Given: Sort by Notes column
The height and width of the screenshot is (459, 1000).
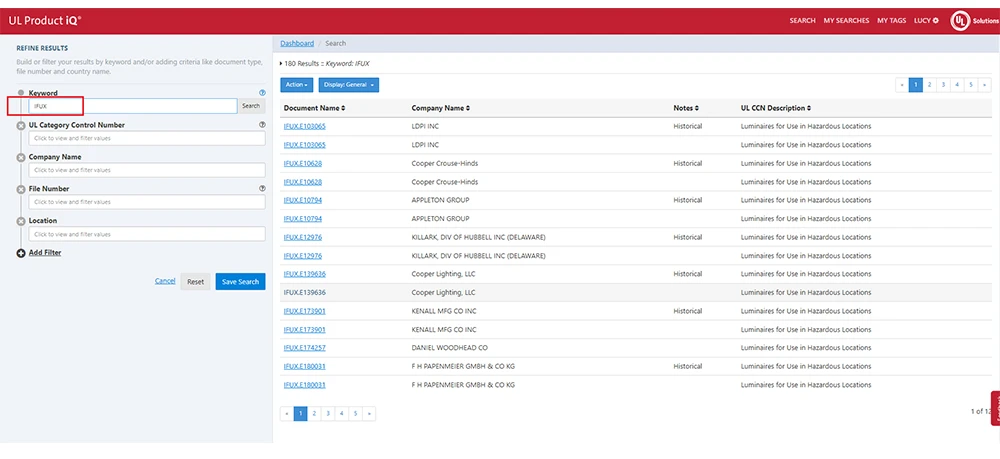Looking at the screenshot, I should click(686, 108).
